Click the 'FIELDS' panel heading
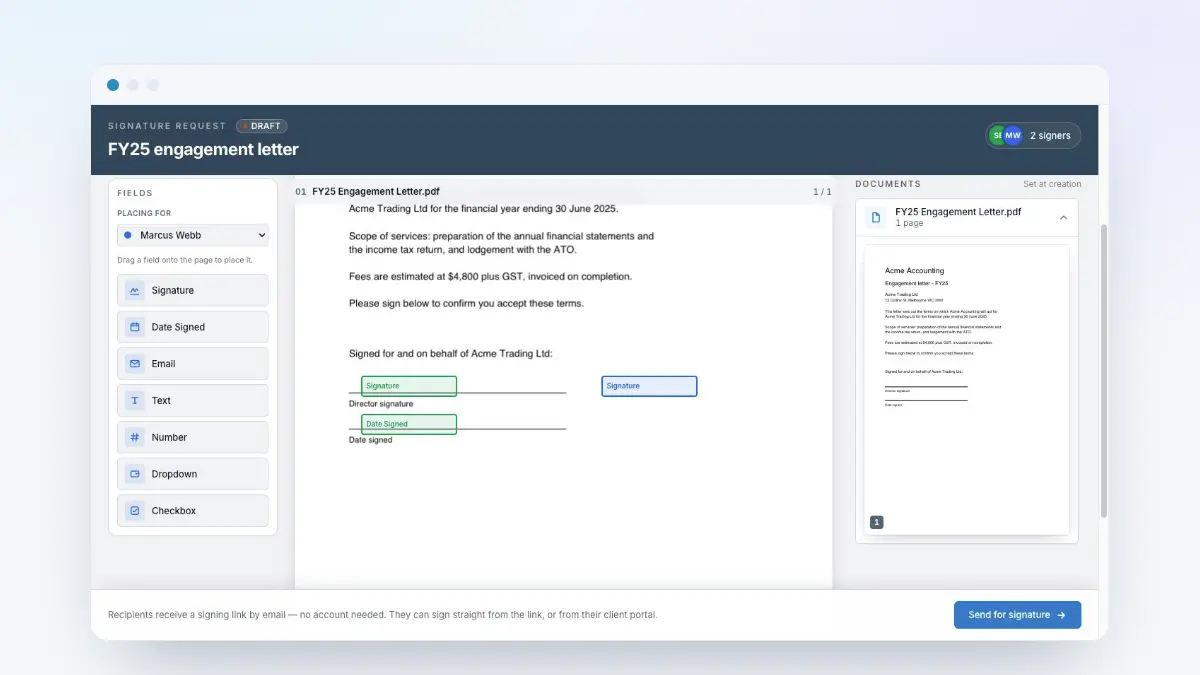Screen dimensions: 1200x675 (x=135, y=193)
